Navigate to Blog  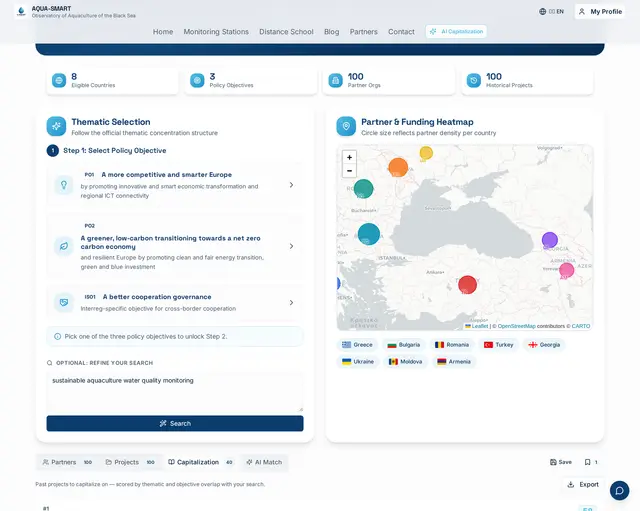(x=331, y=31)
